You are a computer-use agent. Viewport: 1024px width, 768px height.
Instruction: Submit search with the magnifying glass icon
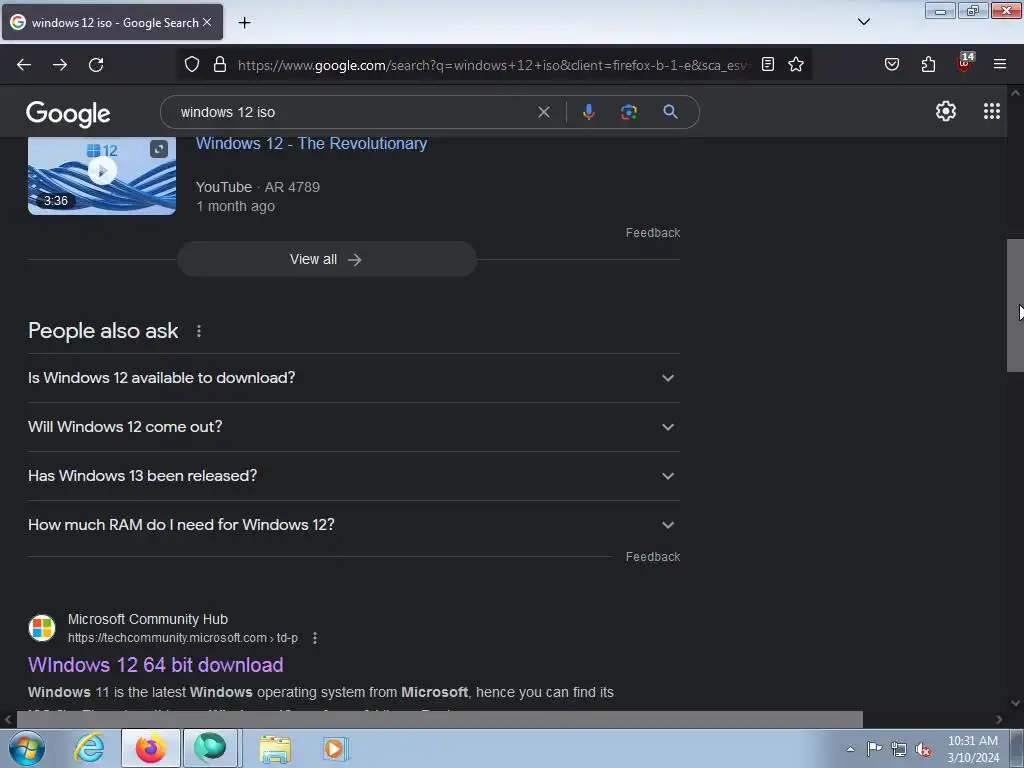pyautogui.click(x=670, y=112)
